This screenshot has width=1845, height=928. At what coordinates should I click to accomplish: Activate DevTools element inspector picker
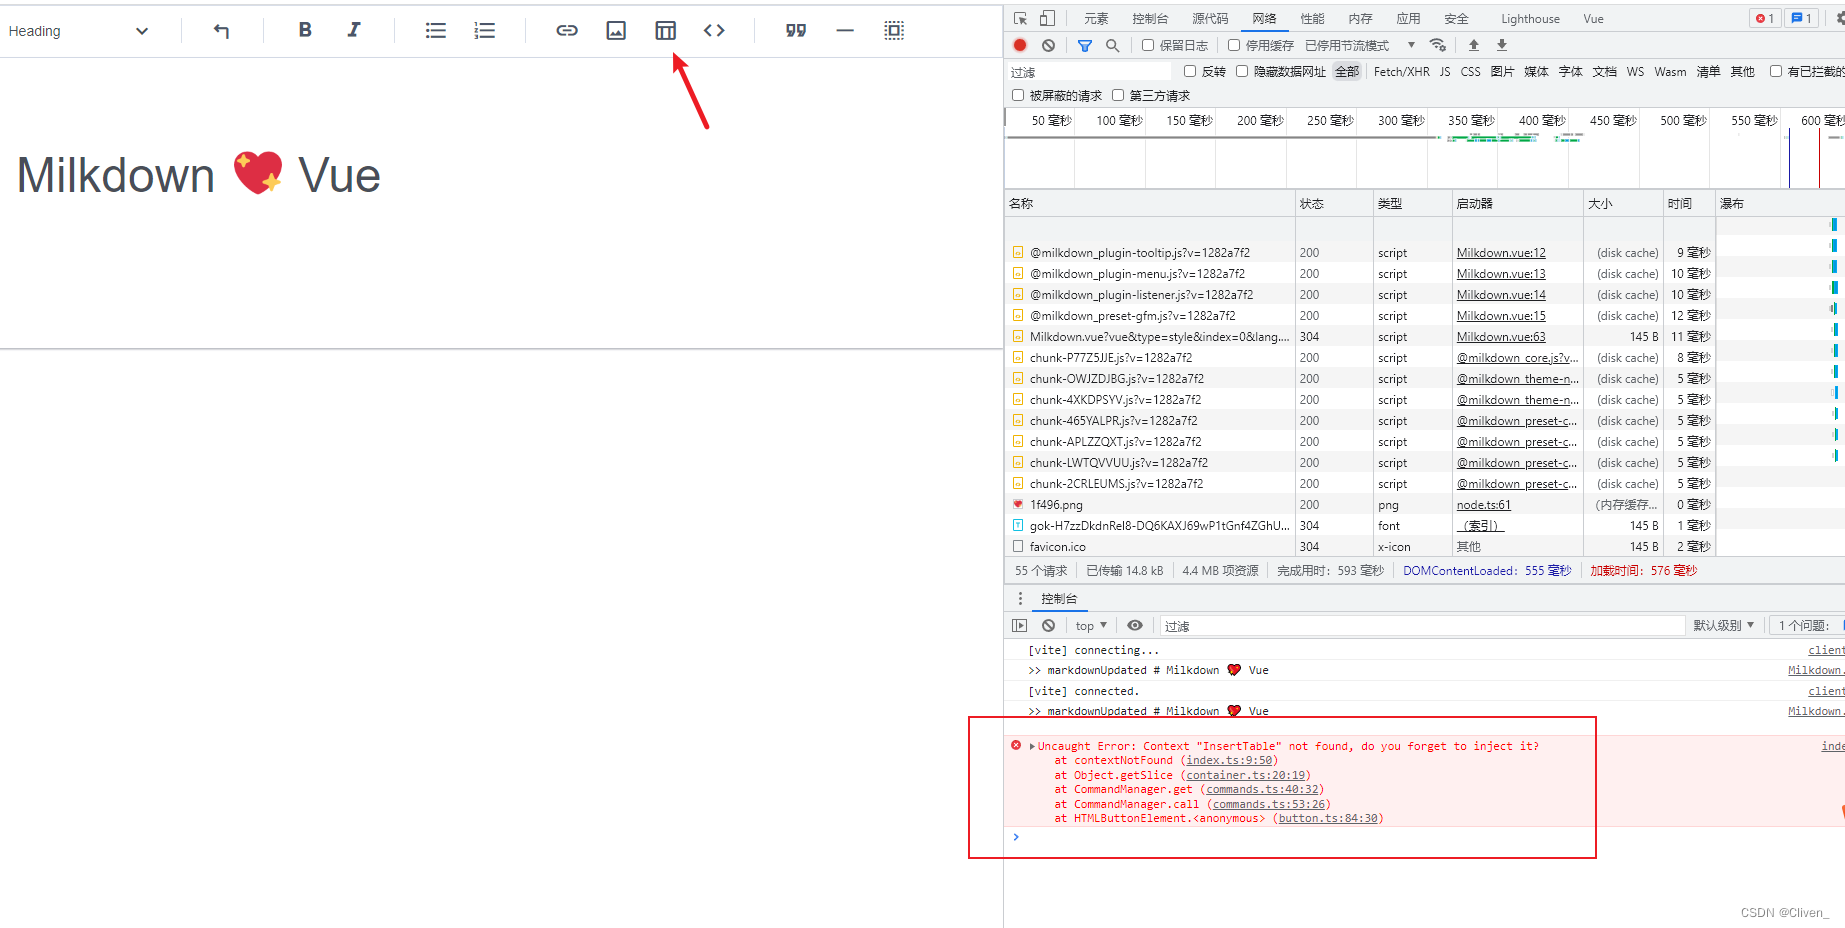tap(1020, 18)
